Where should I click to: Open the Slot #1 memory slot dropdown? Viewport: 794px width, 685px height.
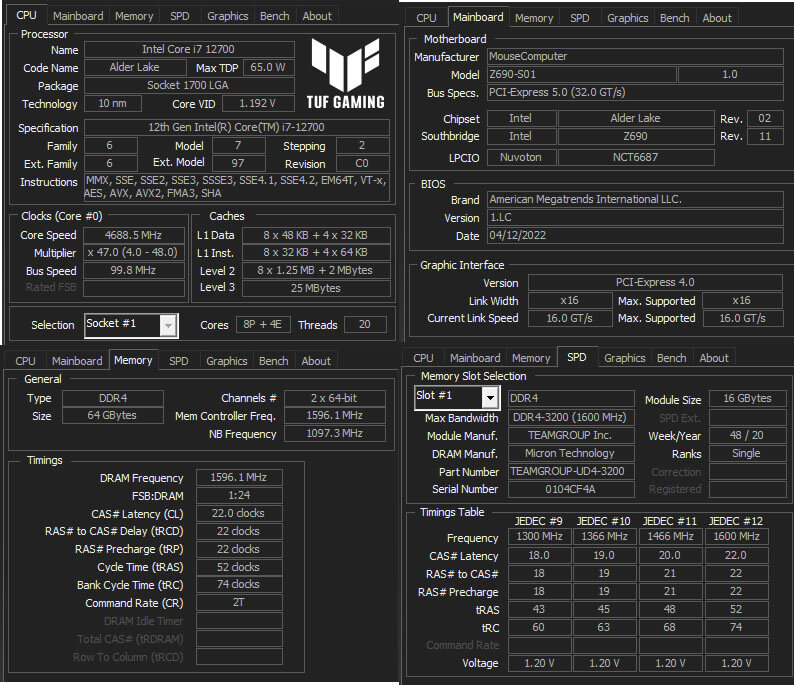[490, 397]
